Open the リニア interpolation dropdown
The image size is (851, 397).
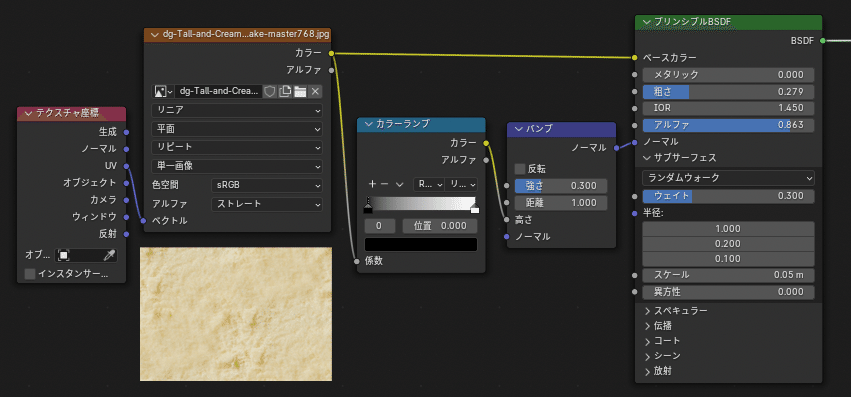point(237,110)
